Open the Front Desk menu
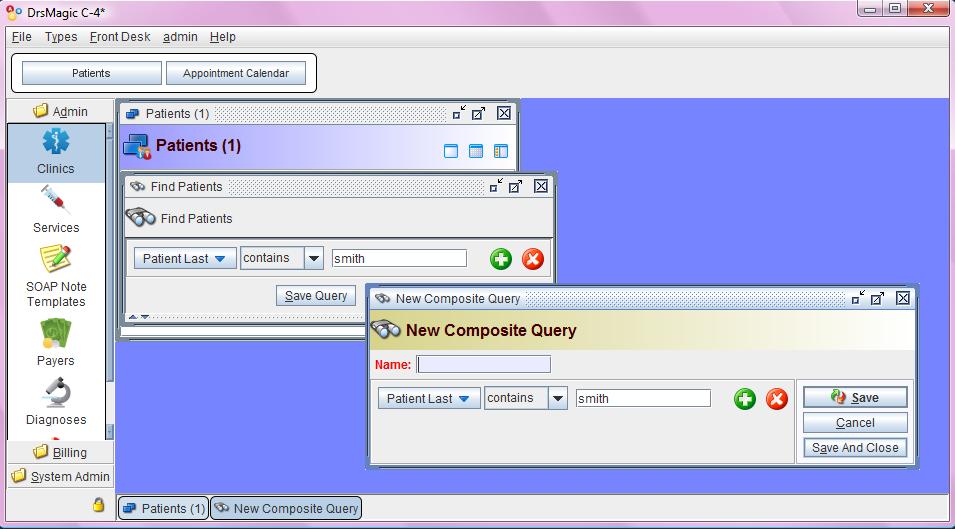This screenshot has height=529, width=955. [120, 37]
